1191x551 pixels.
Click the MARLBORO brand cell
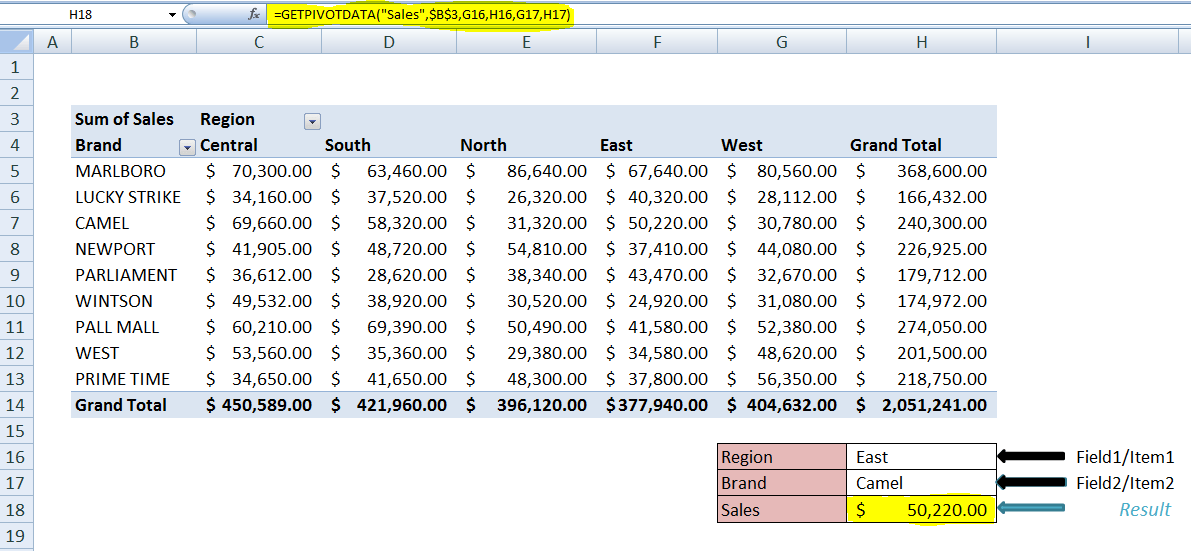pos(134,172)
